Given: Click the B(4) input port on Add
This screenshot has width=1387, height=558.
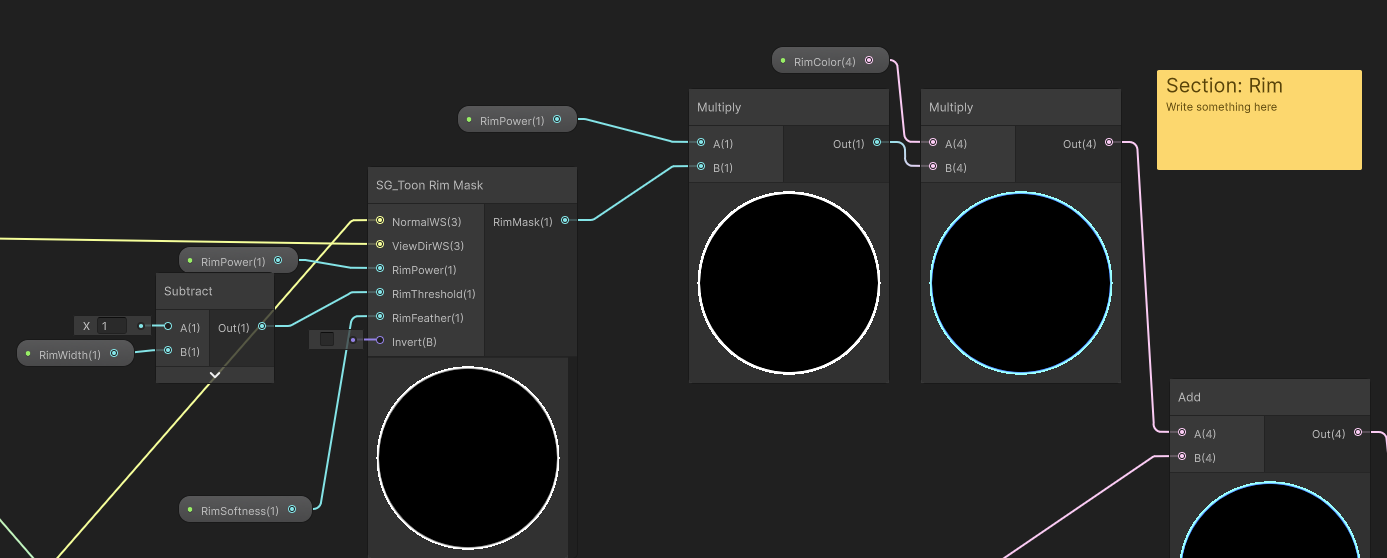Looking at the screenshot, I should 1183,457.
